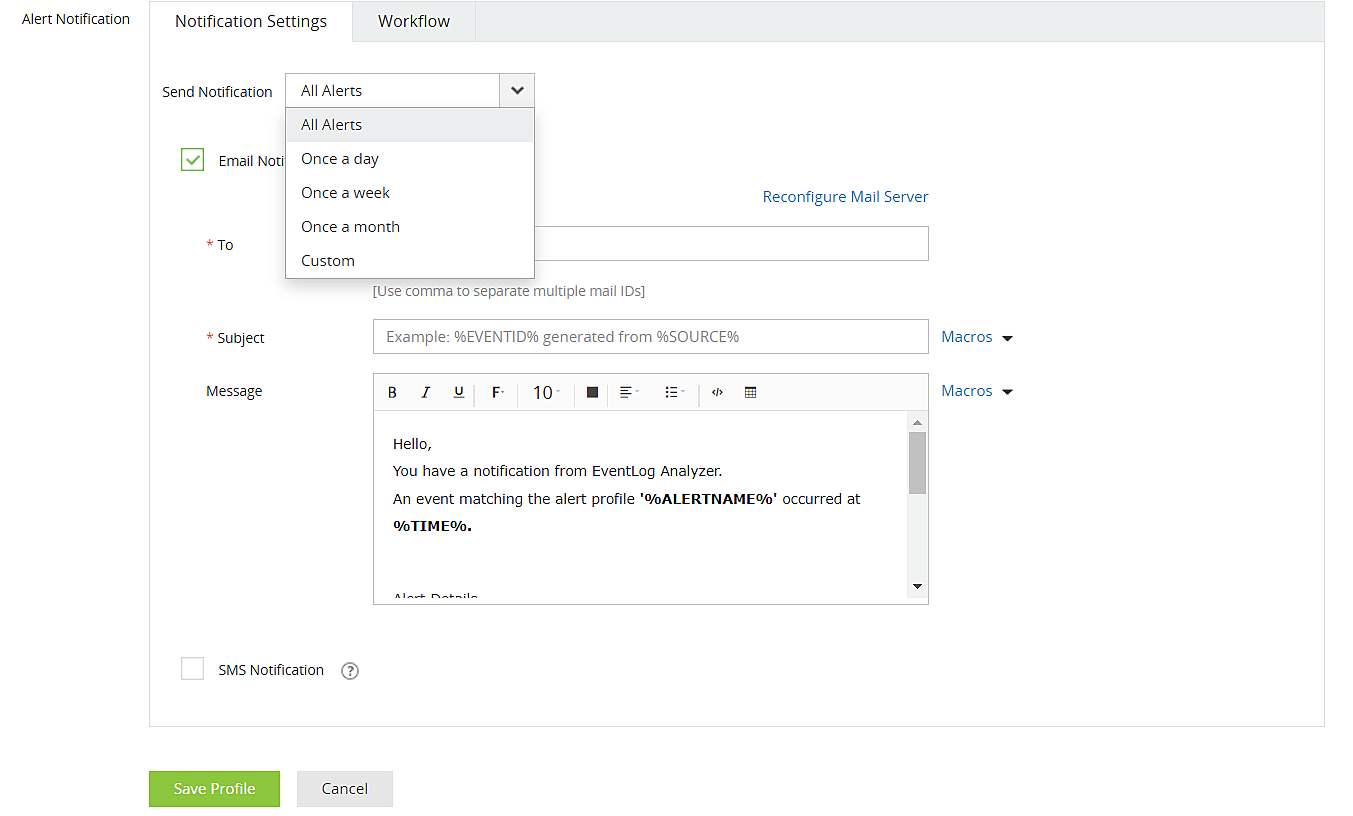Open the Reconfigure Mail Server link
Image resolution: width=1353 pixels, height=816 pixels.
pyautogui.click(x=845, y=196)
